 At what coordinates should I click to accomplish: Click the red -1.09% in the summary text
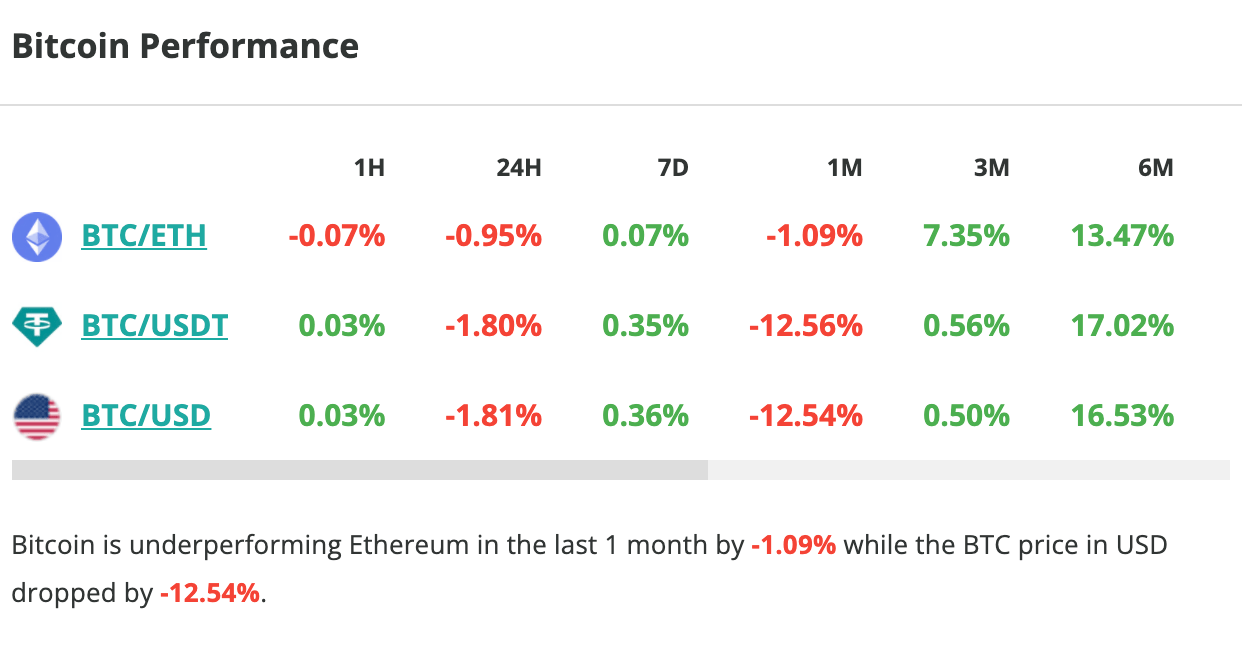coord(791,545)
